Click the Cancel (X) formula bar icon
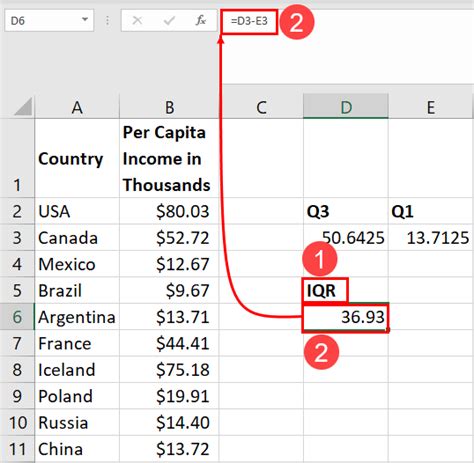 tap(137, 21)
